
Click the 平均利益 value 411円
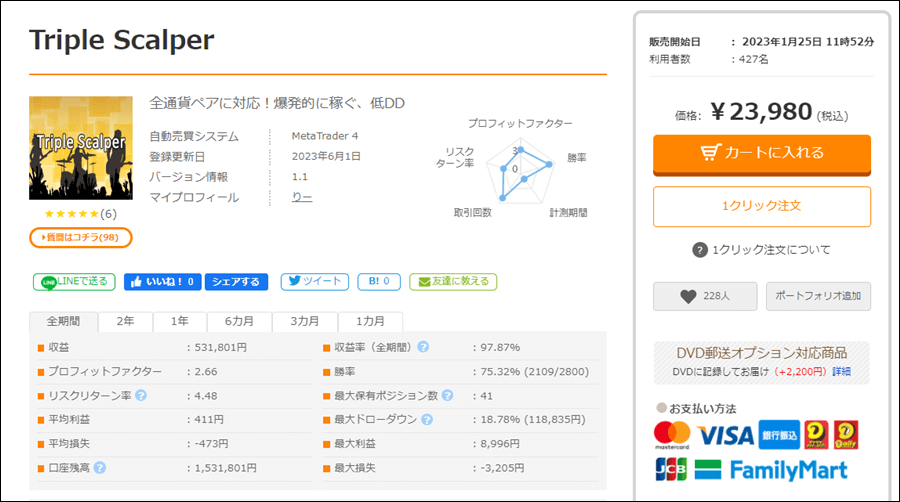pyautogui.click(x=209, y=419)
